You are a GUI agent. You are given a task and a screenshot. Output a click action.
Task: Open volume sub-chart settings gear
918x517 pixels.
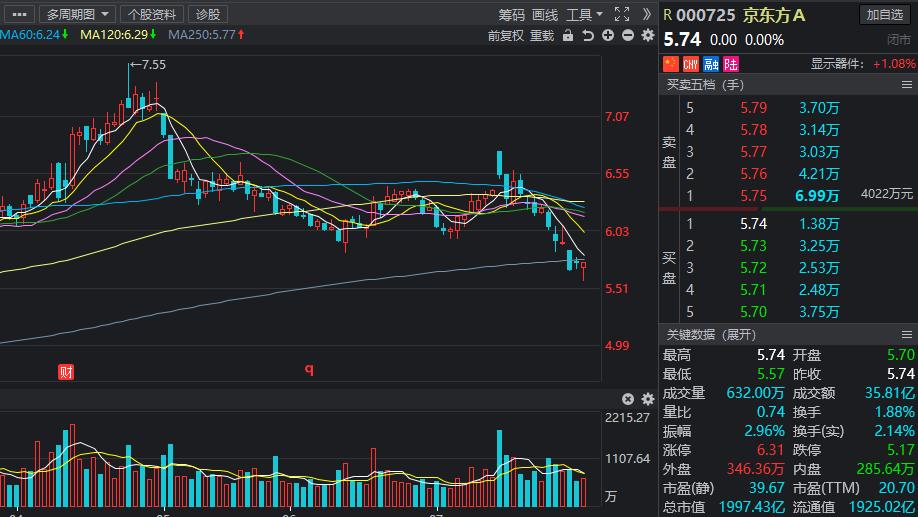point(648,399)
